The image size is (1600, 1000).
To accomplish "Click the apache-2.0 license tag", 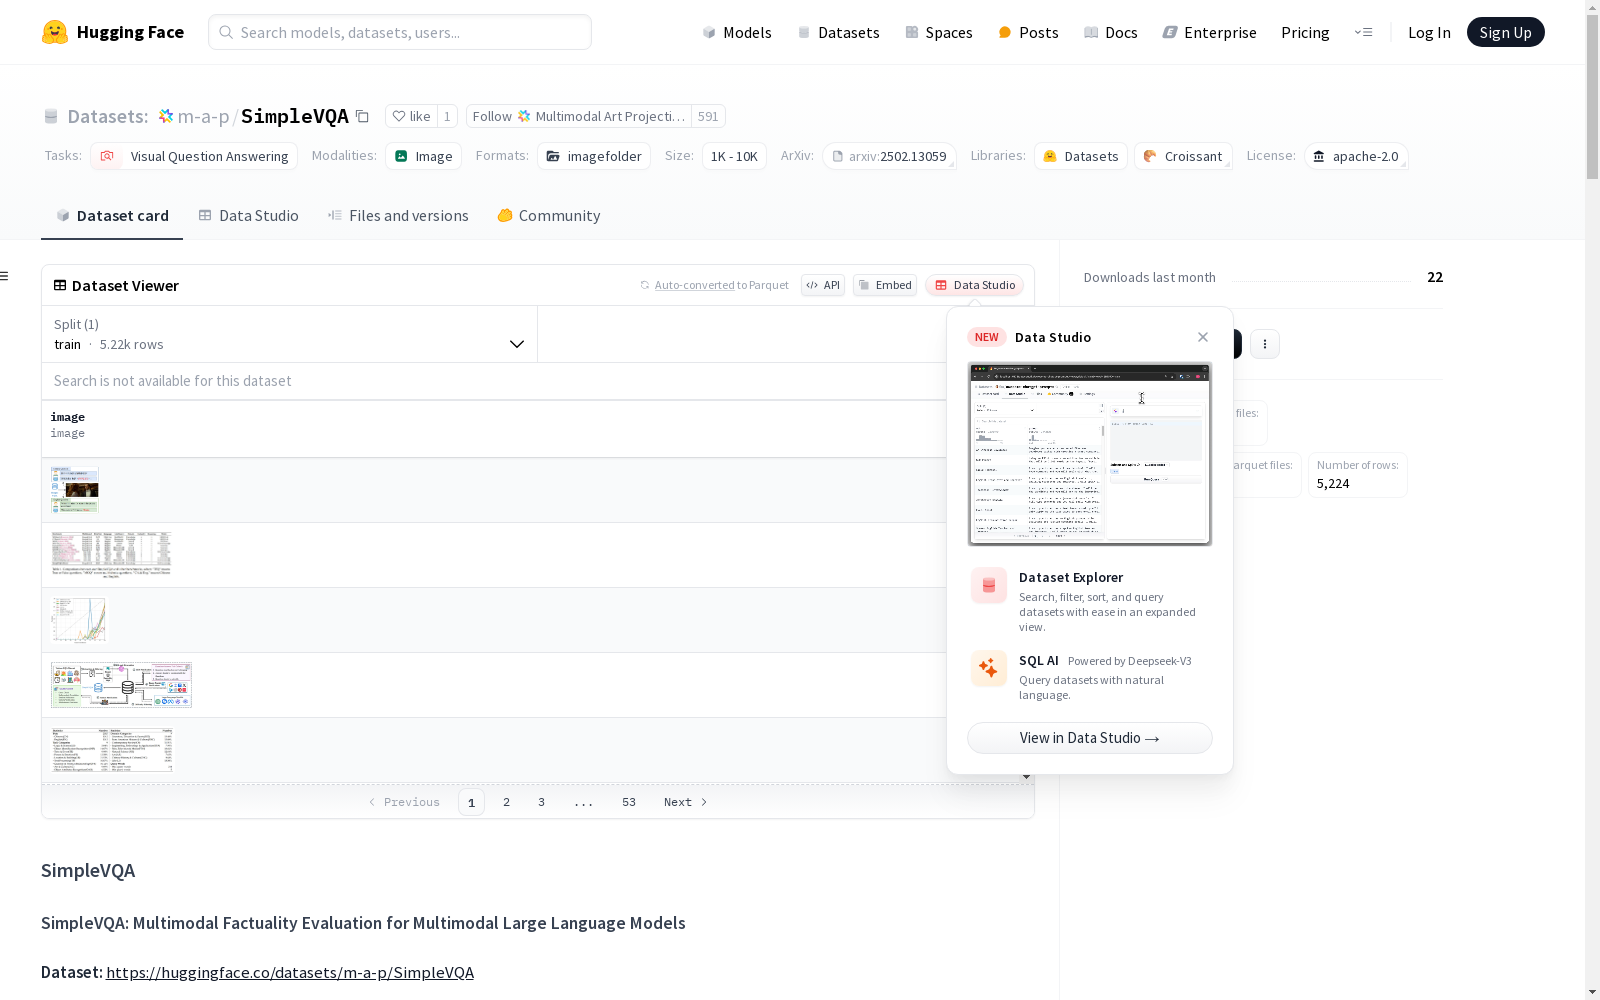I will [x=1356, y=156].
